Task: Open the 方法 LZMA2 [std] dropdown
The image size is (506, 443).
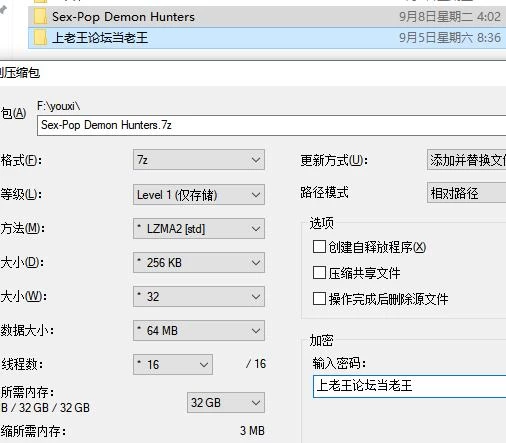Action: point(199,229)
